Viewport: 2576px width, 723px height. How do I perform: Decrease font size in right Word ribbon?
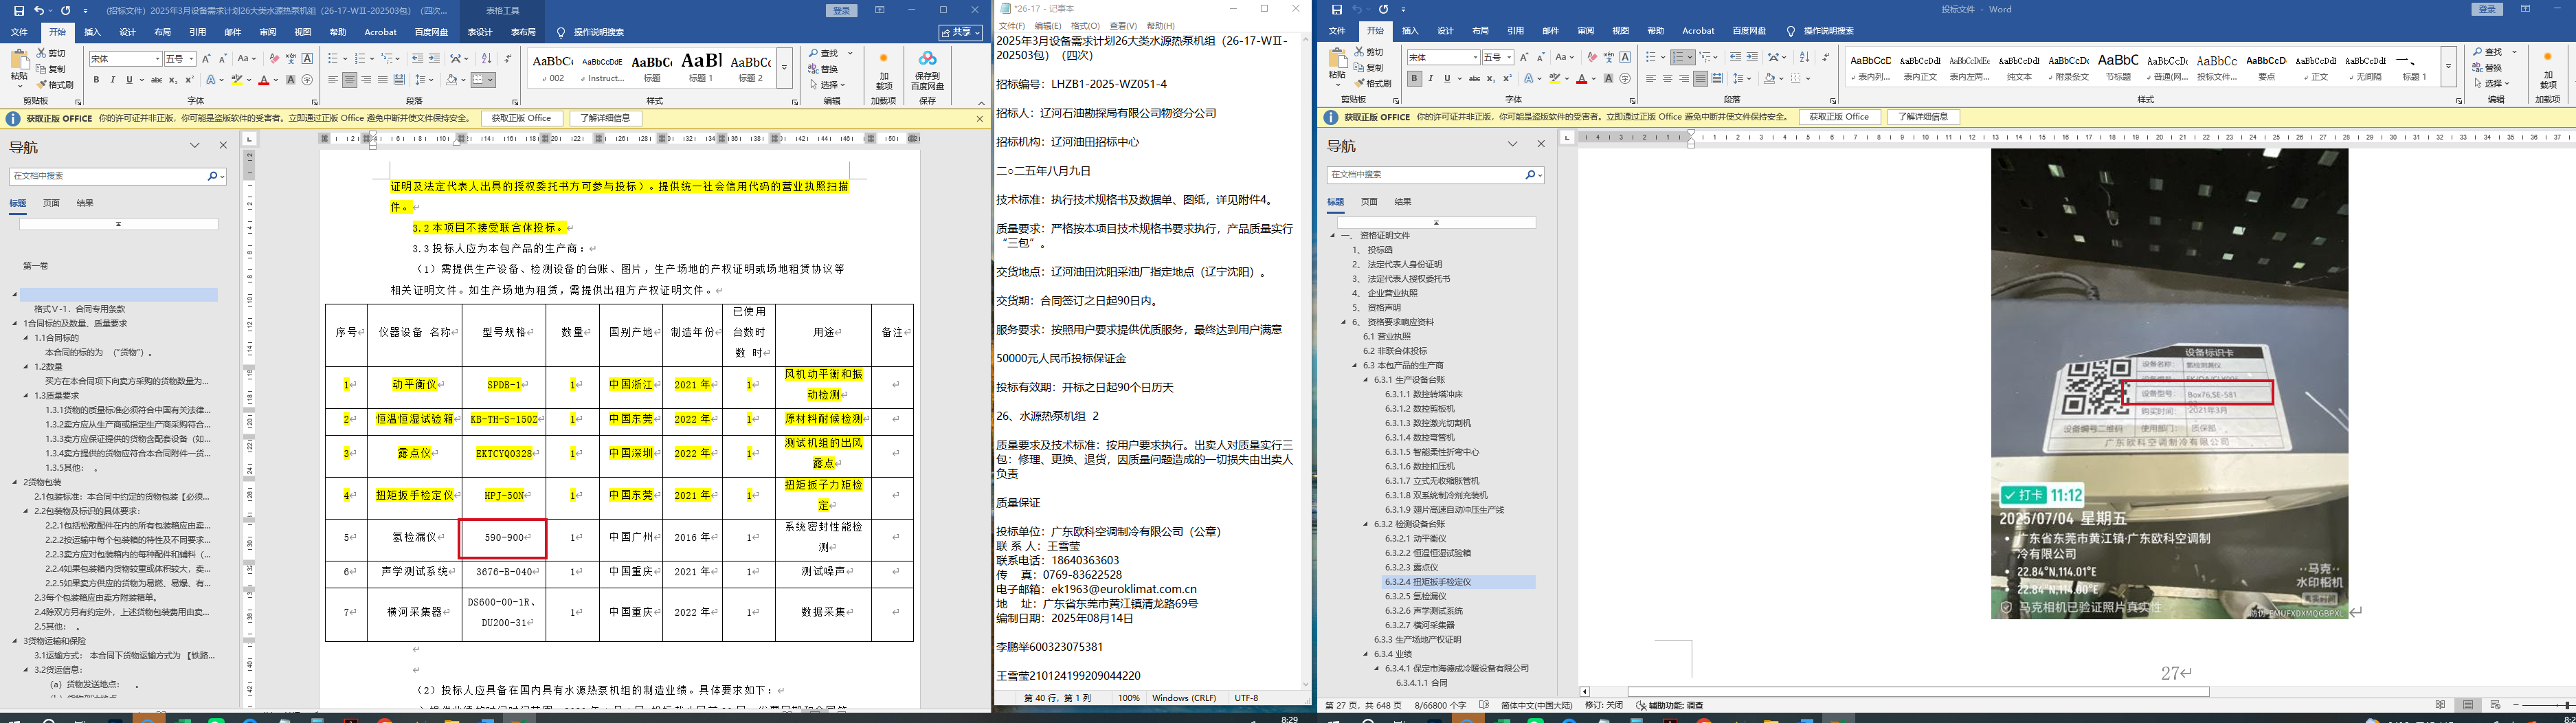click(1541, 57)
